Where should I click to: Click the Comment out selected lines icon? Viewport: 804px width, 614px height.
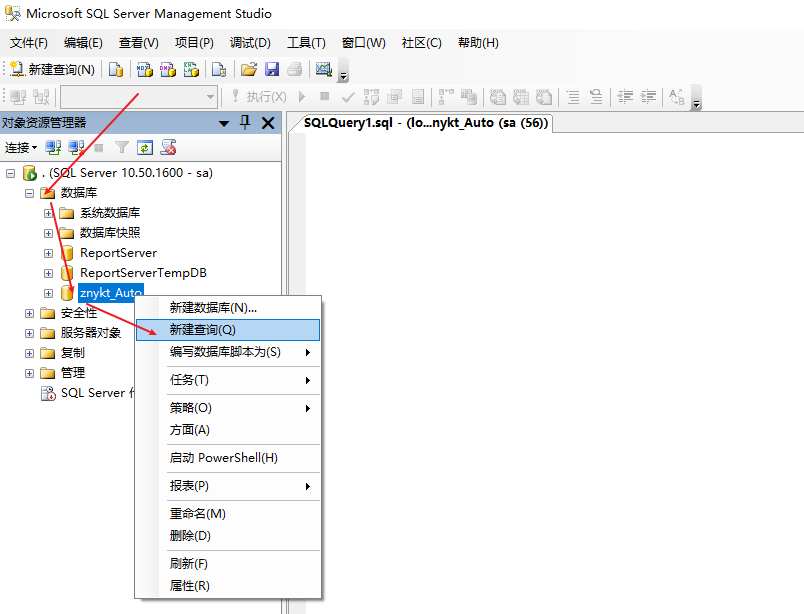(573, 96)
